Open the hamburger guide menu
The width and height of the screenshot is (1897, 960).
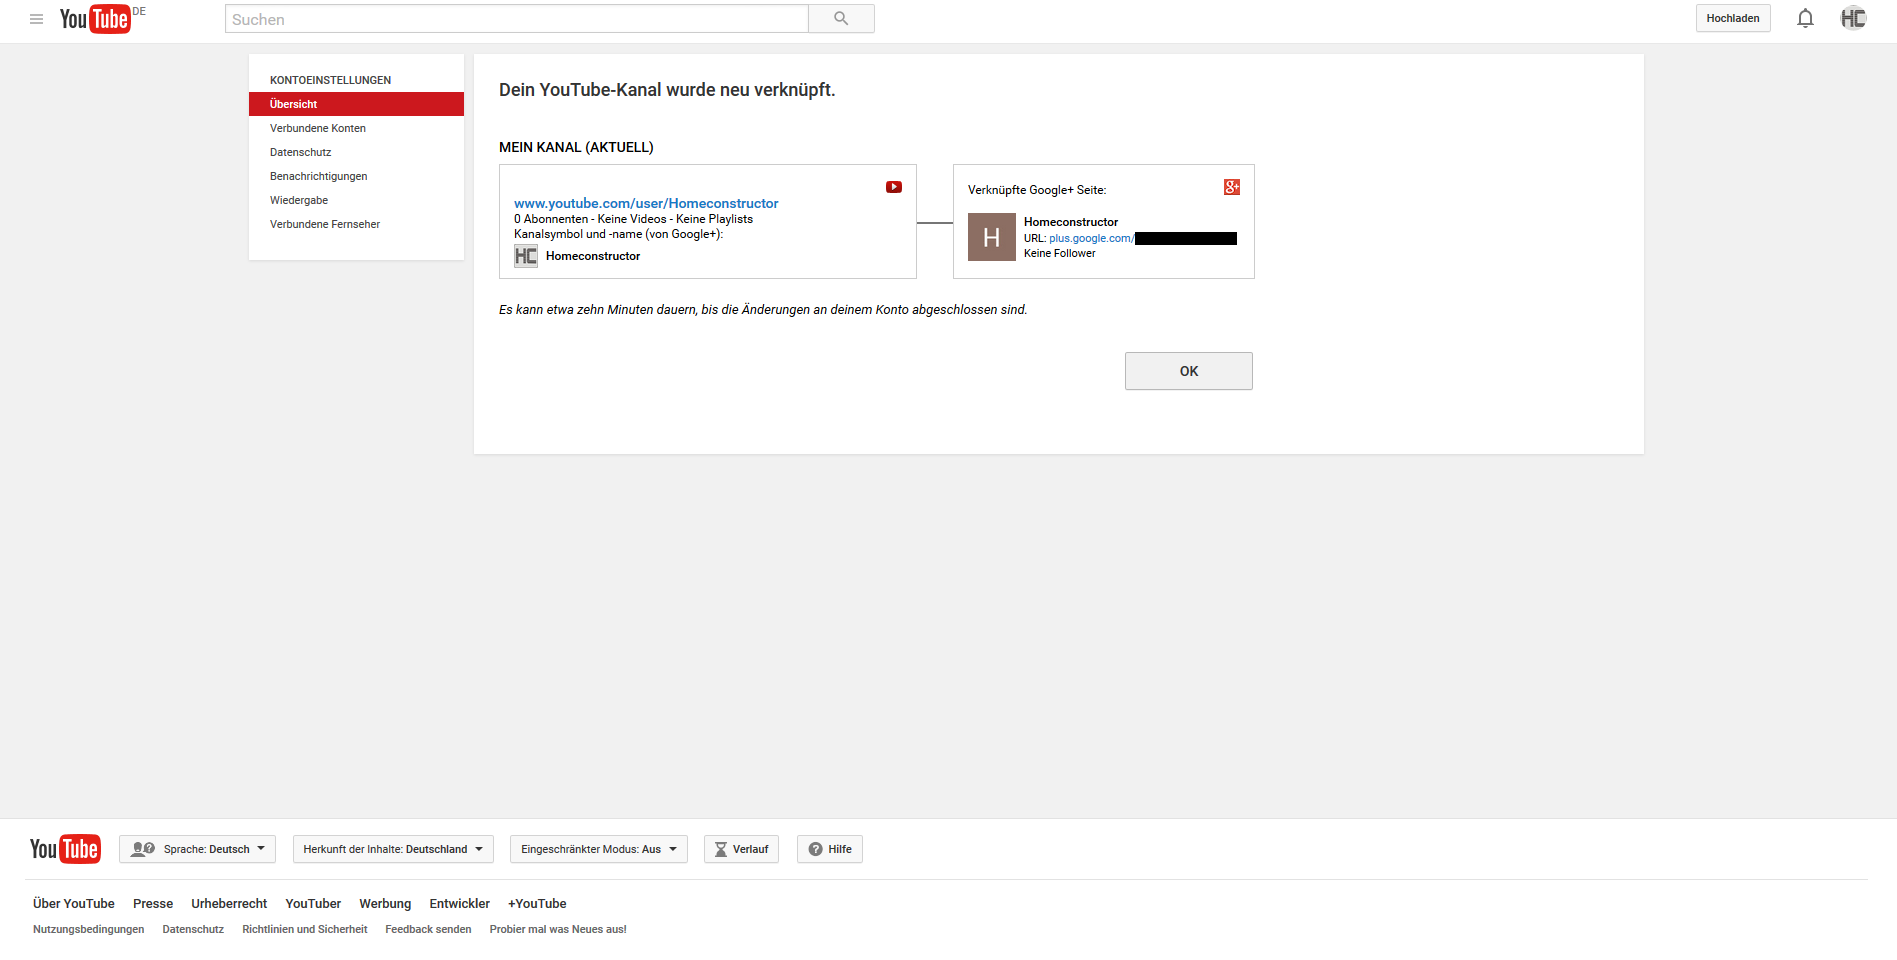(x=36, y=19)
